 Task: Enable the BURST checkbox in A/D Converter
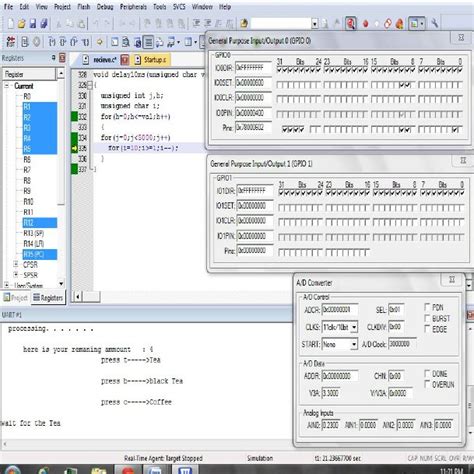(x=427, y=318)
